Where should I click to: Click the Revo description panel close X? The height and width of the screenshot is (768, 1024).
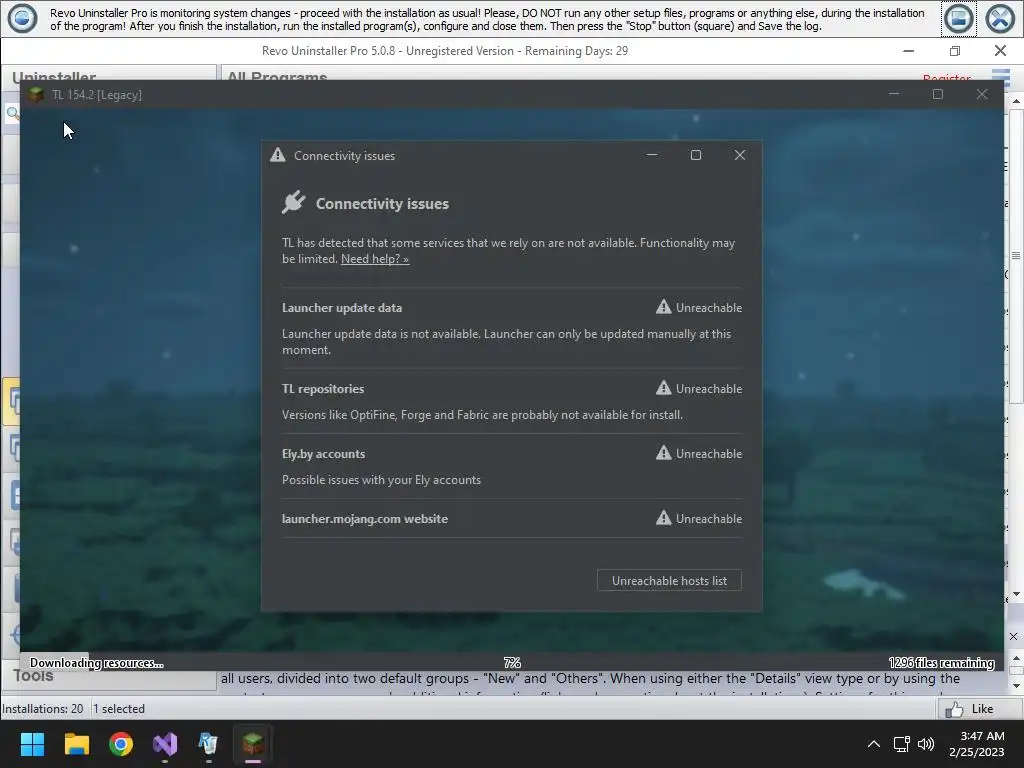[x=1013, y=636]
